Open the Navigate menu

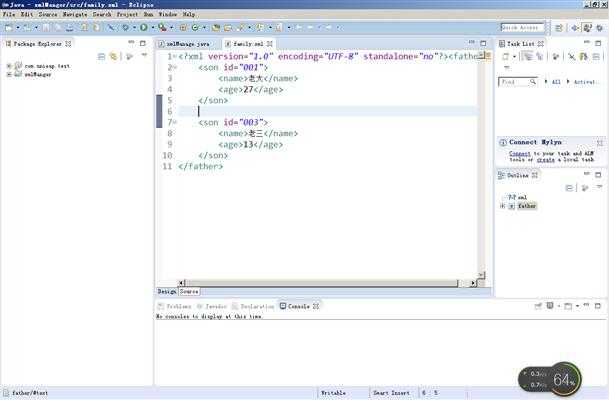pyautogui.click(x=75, y=14)
